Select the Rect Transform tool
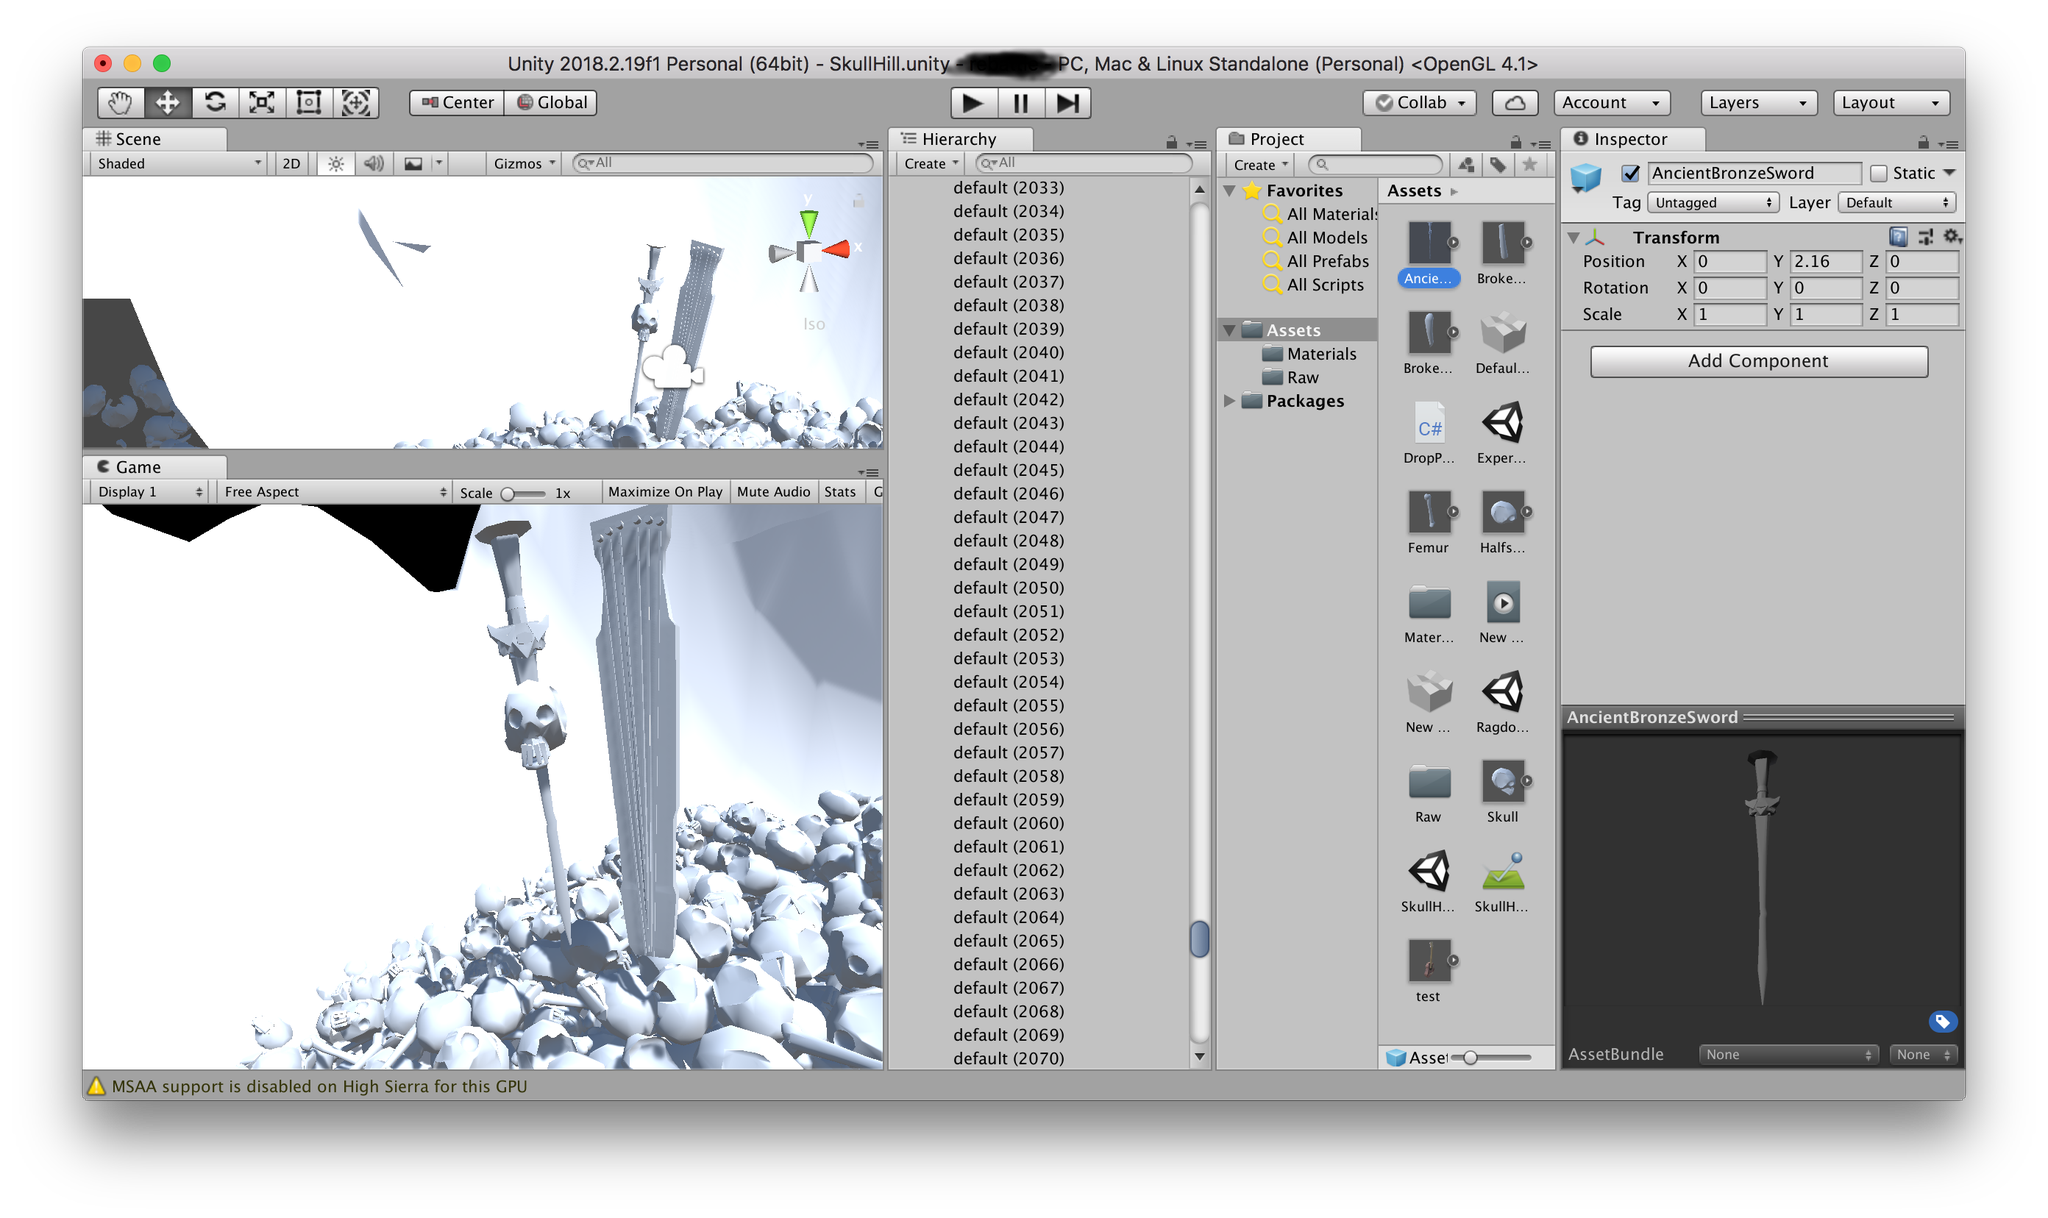This screenshot has height=1218, width=2048. 309,102
